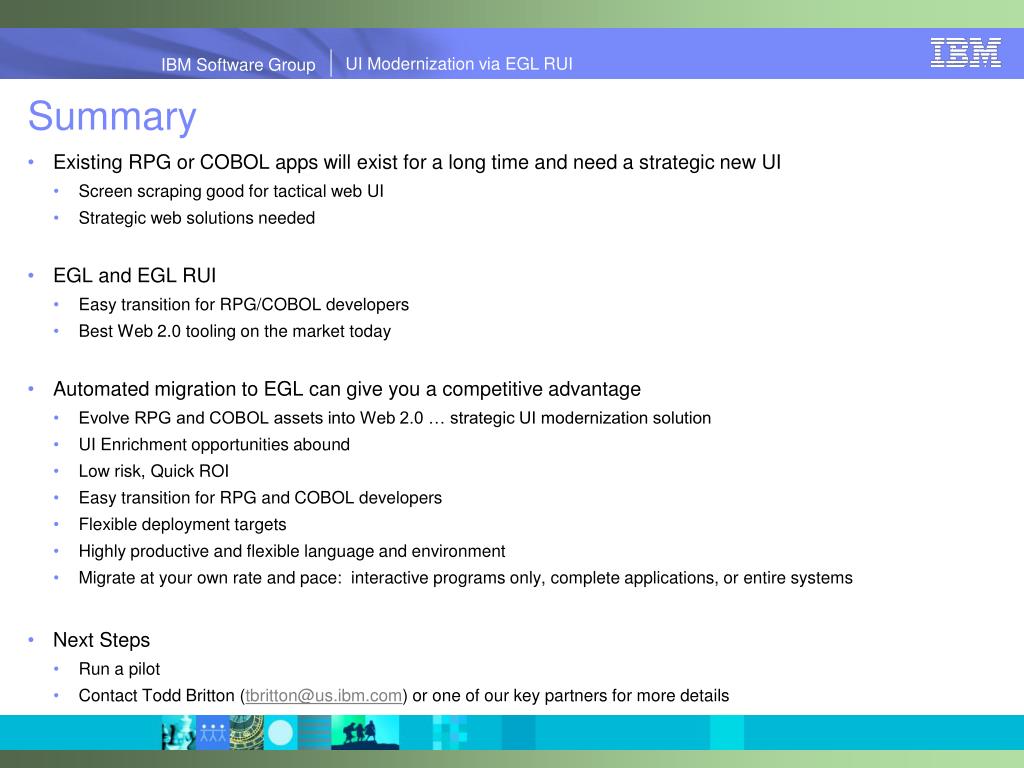1024x768 pixels.
Task: Select bullet 'Existing RPG or COBOL apps will exist'
Action: [417, 162]
